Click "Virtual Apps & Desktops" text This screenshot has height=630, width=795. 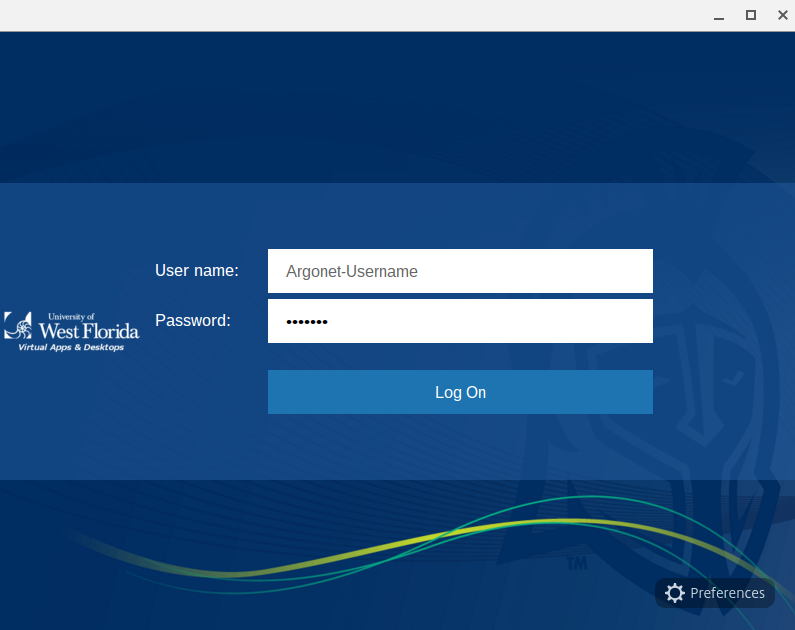click(71, 347)
